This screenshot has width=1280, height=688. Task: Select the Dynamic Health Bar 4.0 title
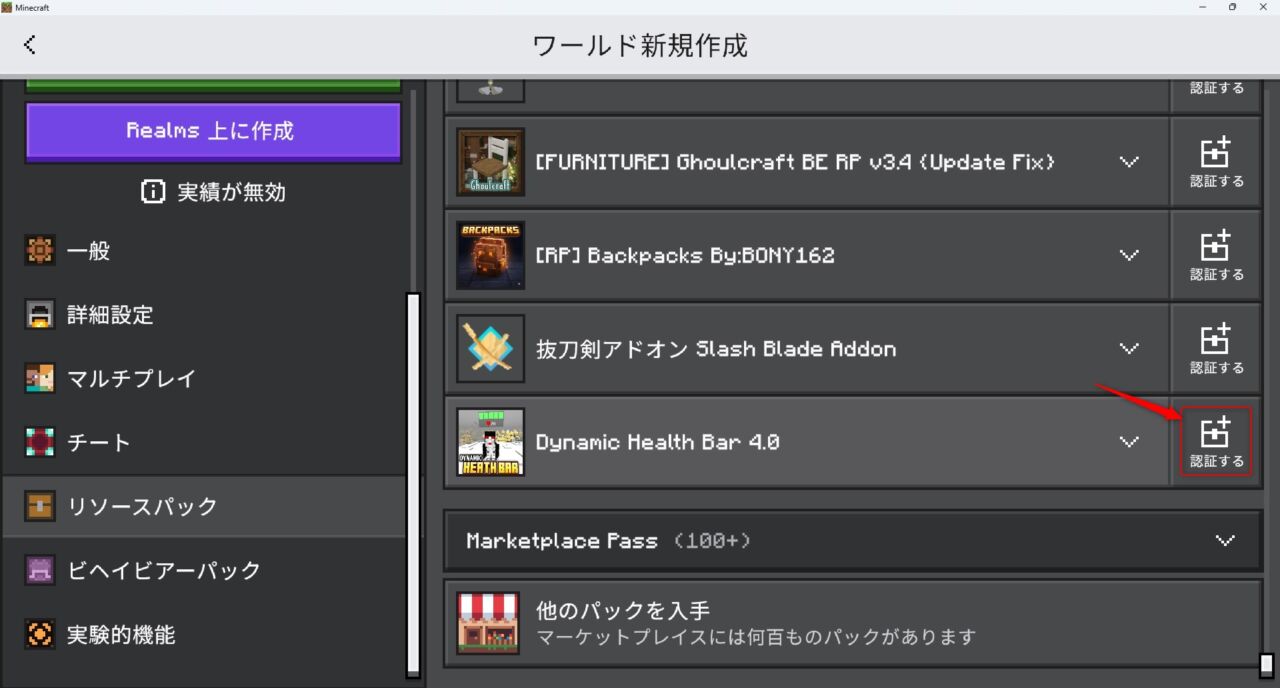point(657,442)
